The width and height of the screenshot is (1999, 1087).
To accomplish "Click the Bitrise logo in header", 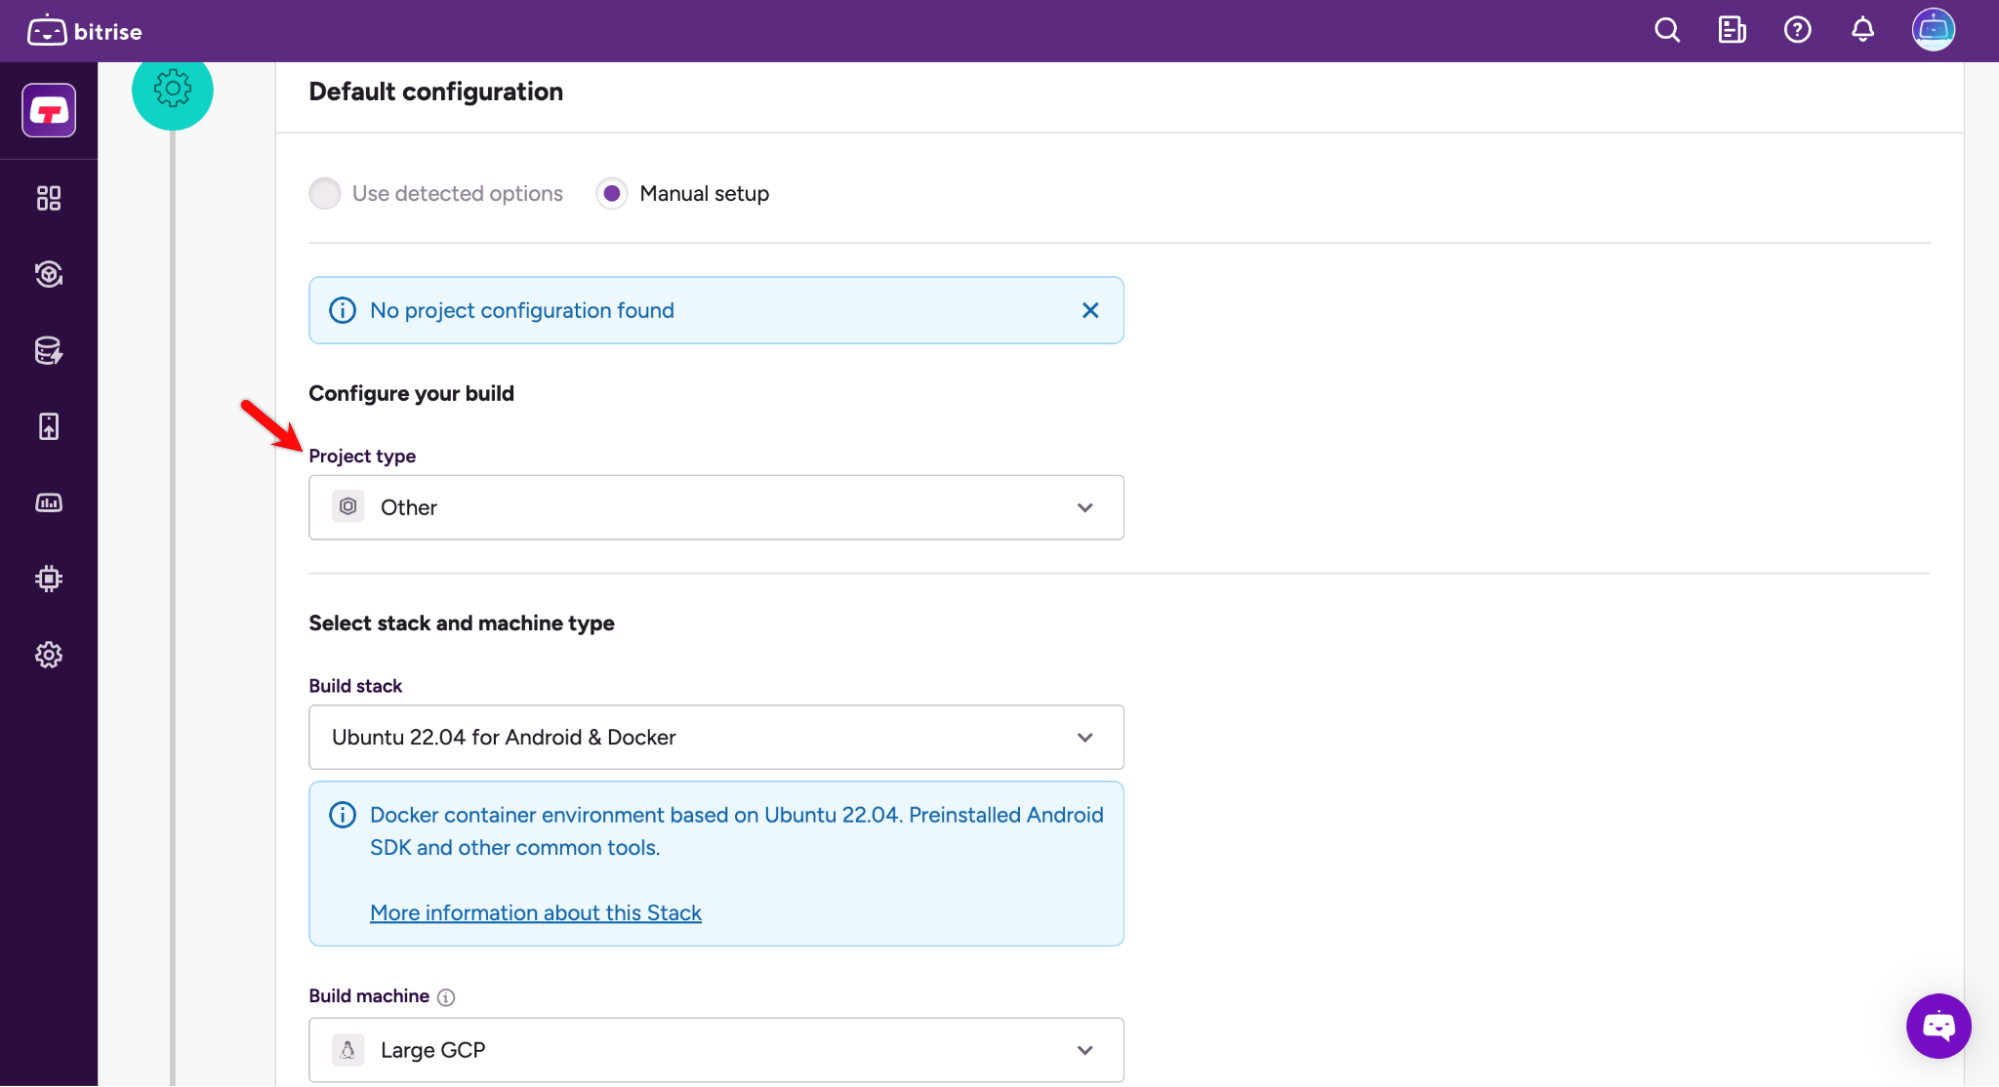I will click(x=84, y=31).
